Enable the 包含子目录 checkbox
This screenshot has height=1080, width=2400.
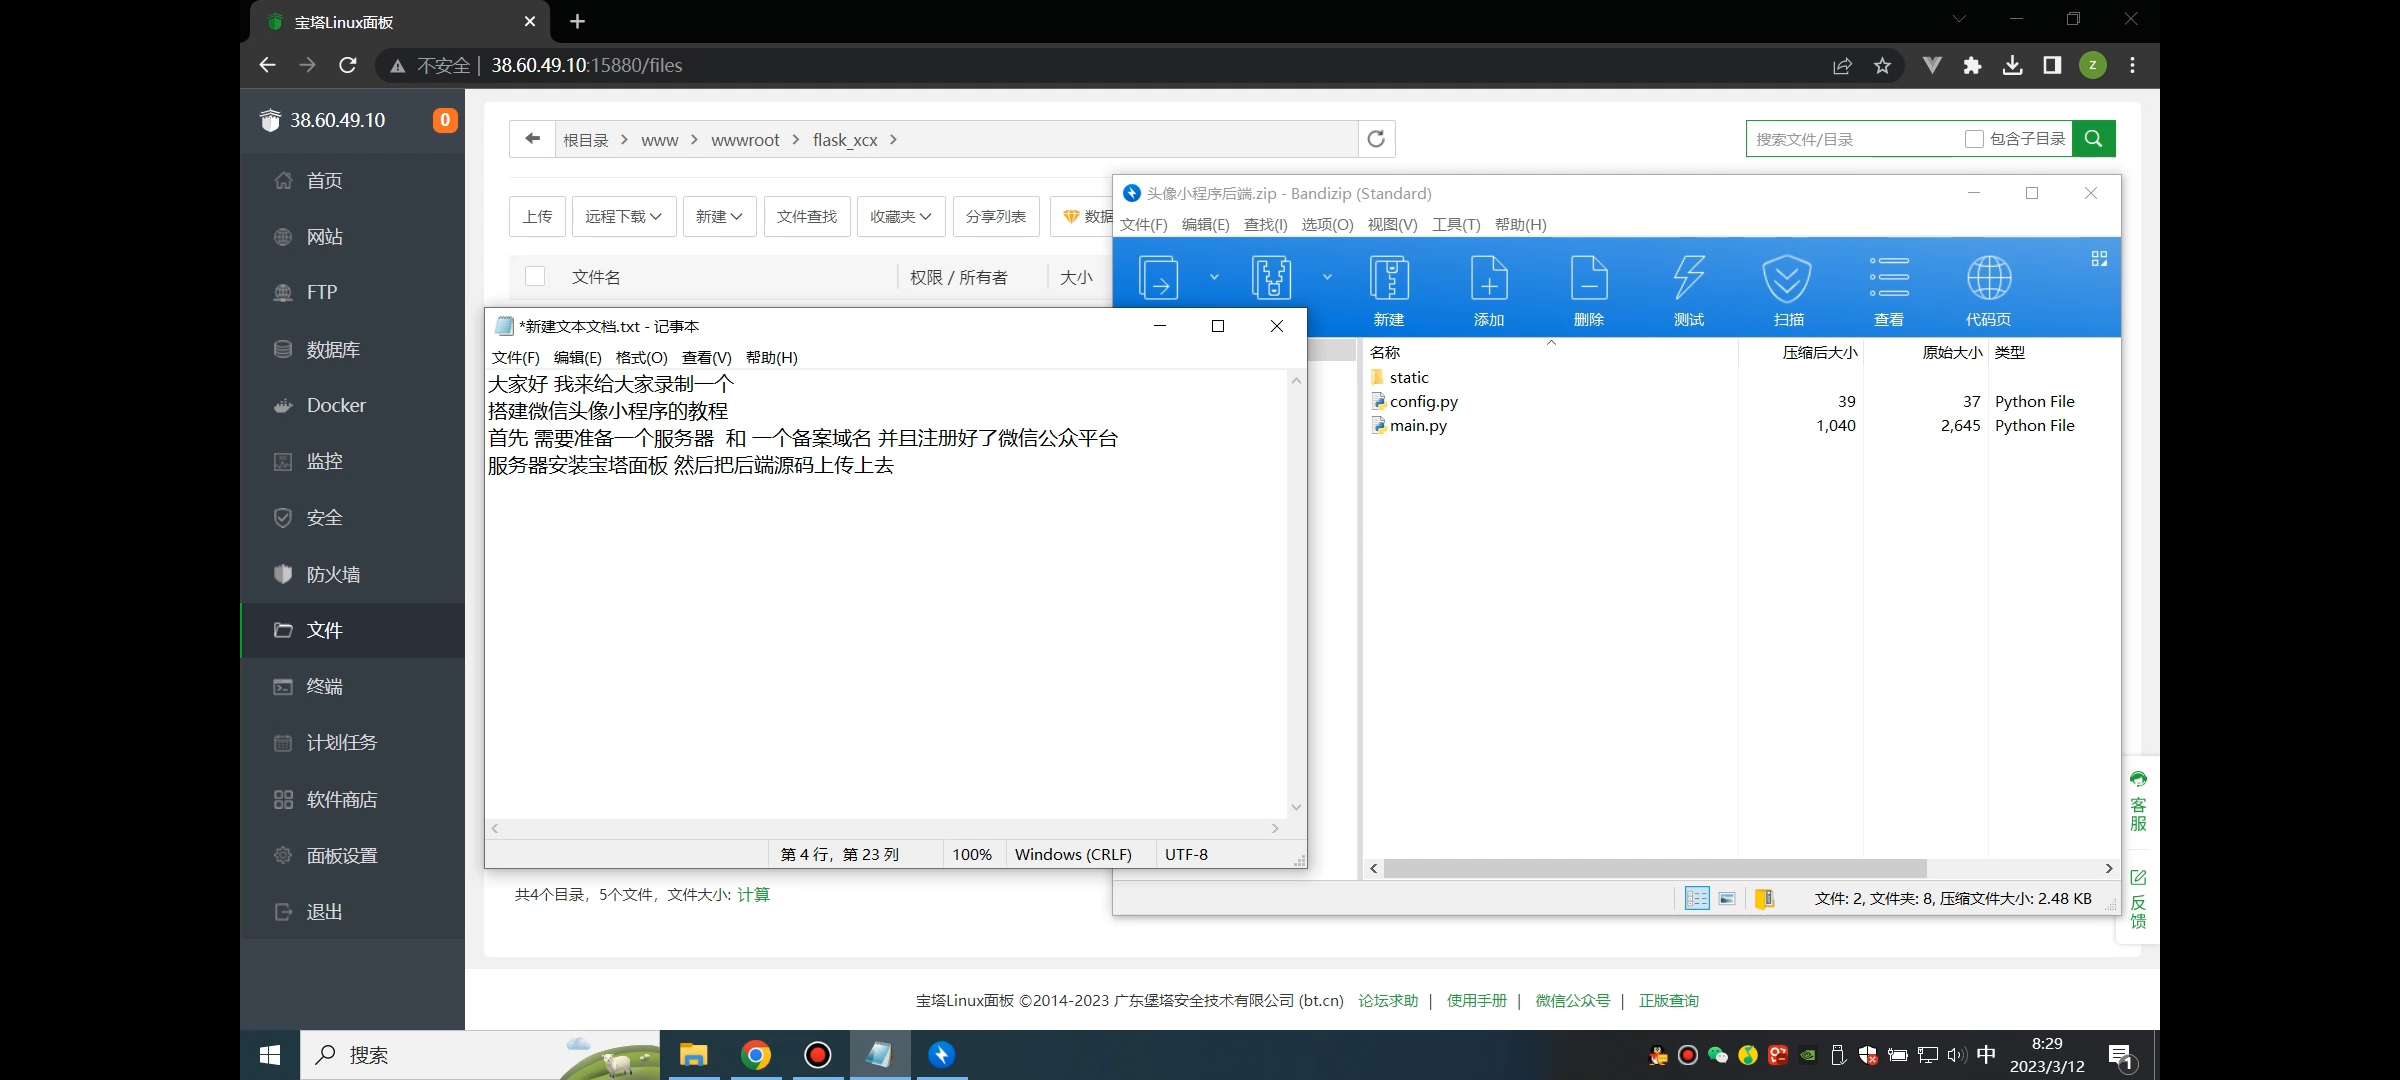pyautogui.click(x=1974, y=139)
